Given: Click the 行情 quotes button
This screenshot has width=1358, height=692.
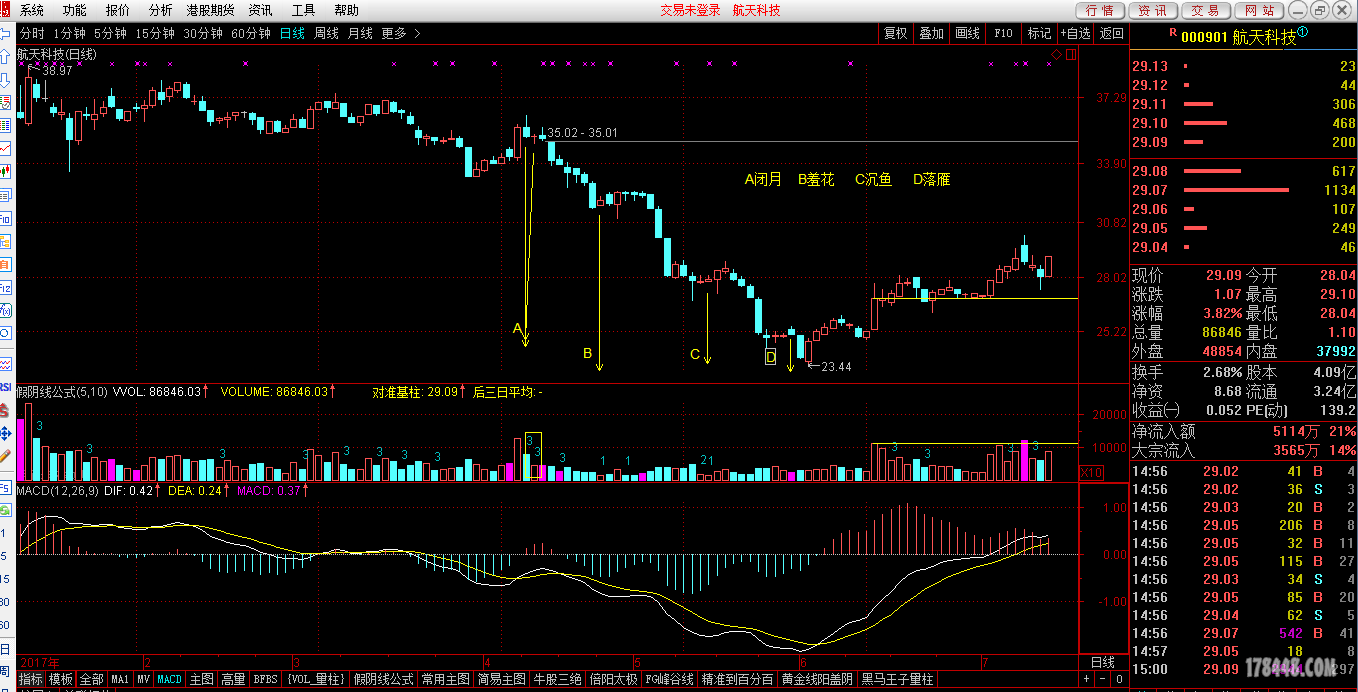Looking at the screenshot, I should pyautogui.click(x=1100, y=10).
